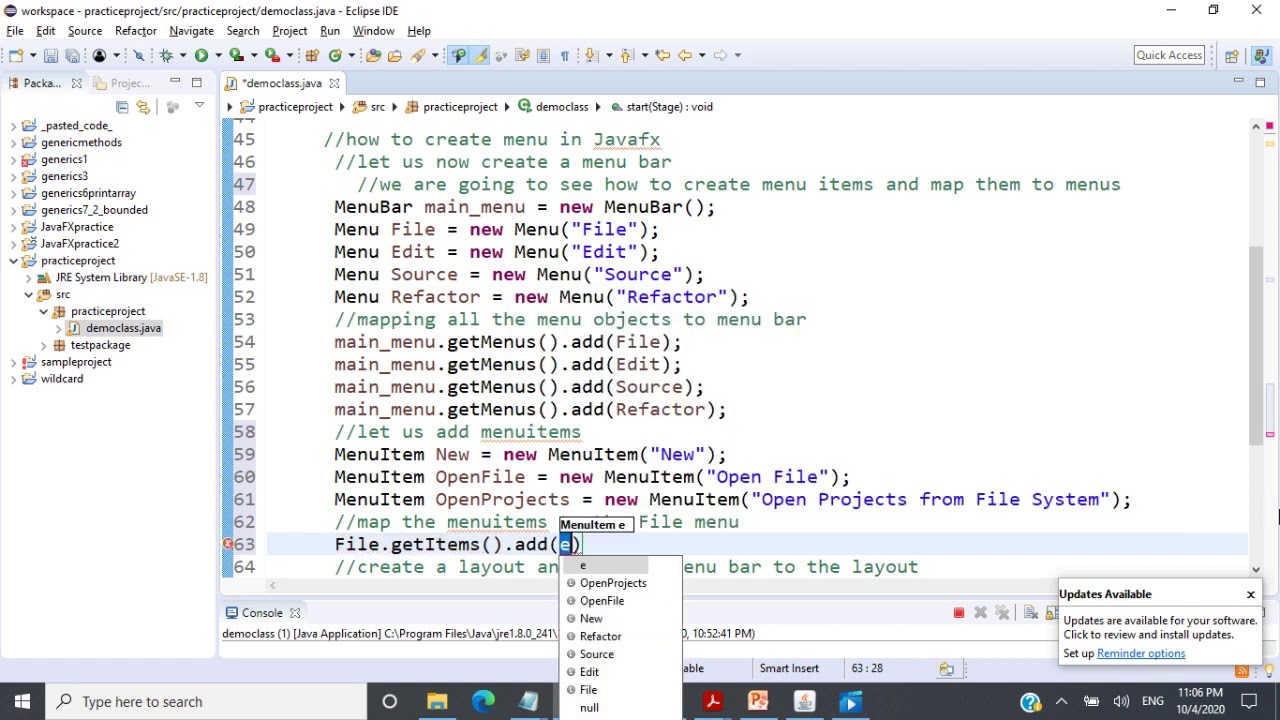Click the Windows Start button
Viewport: 1280px width, 720px height.
[22, 701]
